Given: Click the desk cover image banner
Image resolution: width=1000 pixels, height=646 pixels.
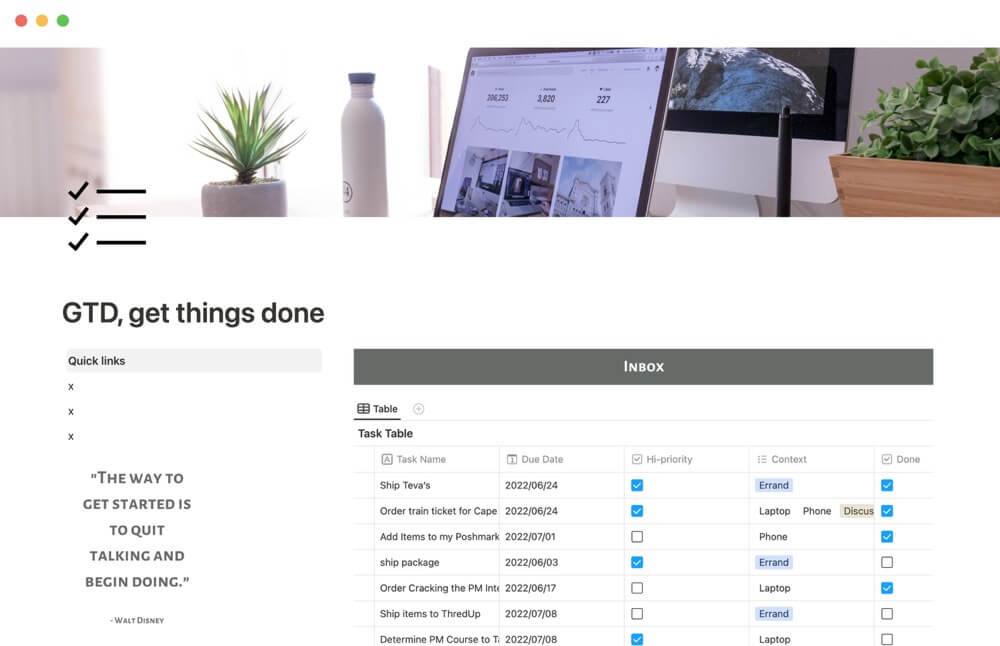Looking at the screenshot, I should (500, 130).
